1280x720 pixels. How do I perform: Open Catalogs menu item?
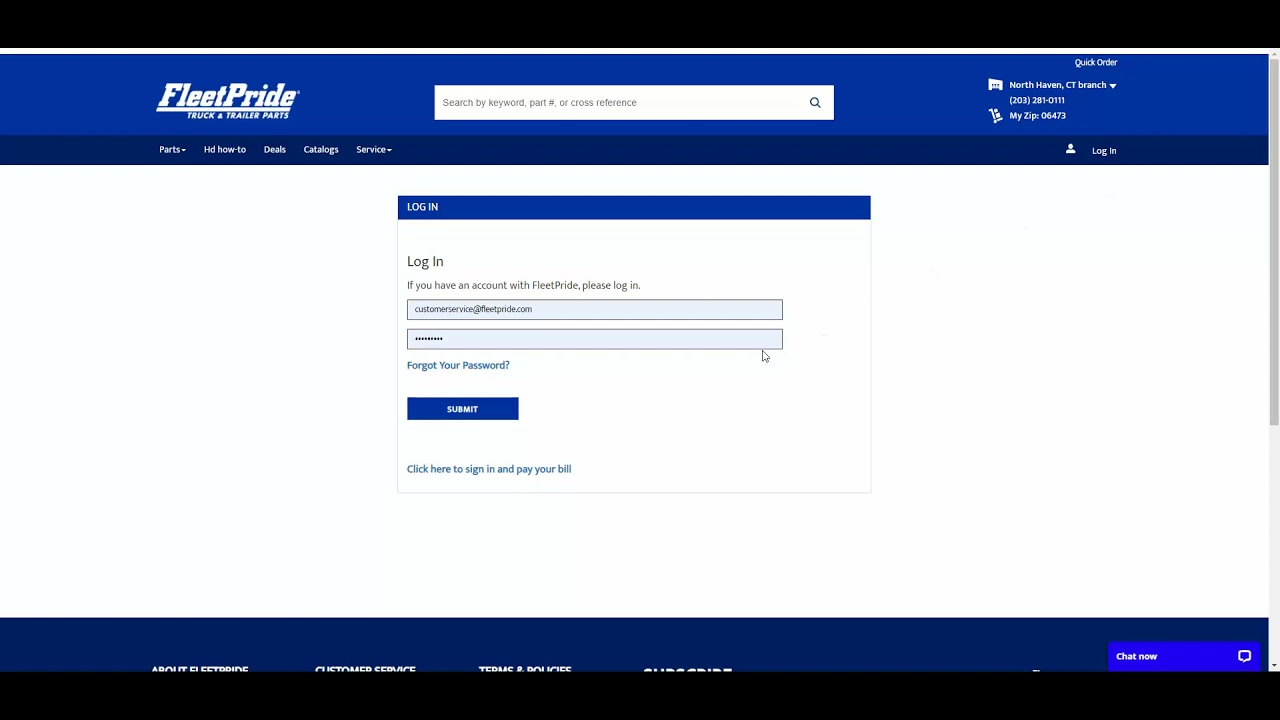pos(321,150)
